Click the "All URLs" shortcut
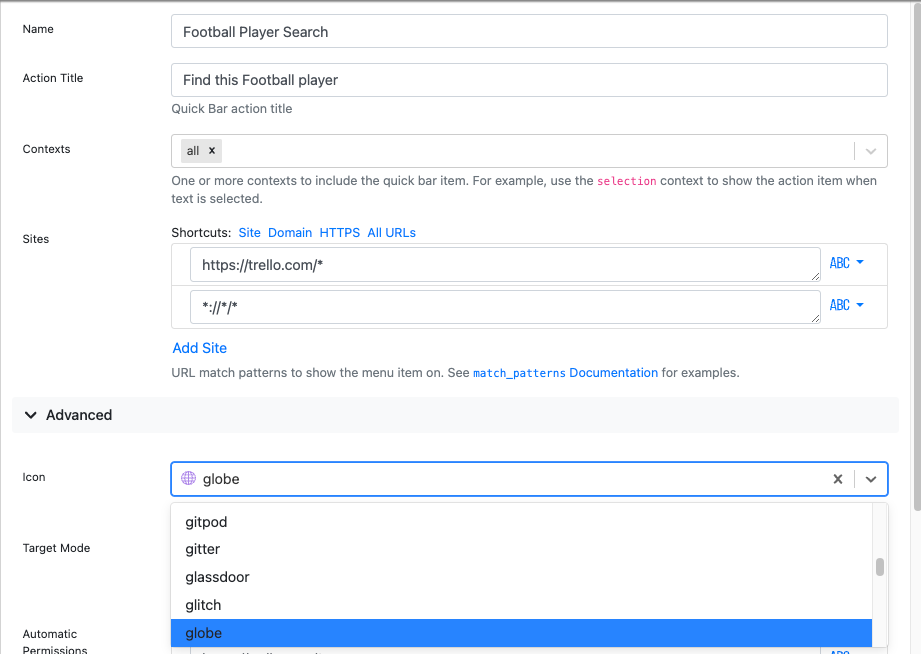The image size is (921, 654). point(391,232)
